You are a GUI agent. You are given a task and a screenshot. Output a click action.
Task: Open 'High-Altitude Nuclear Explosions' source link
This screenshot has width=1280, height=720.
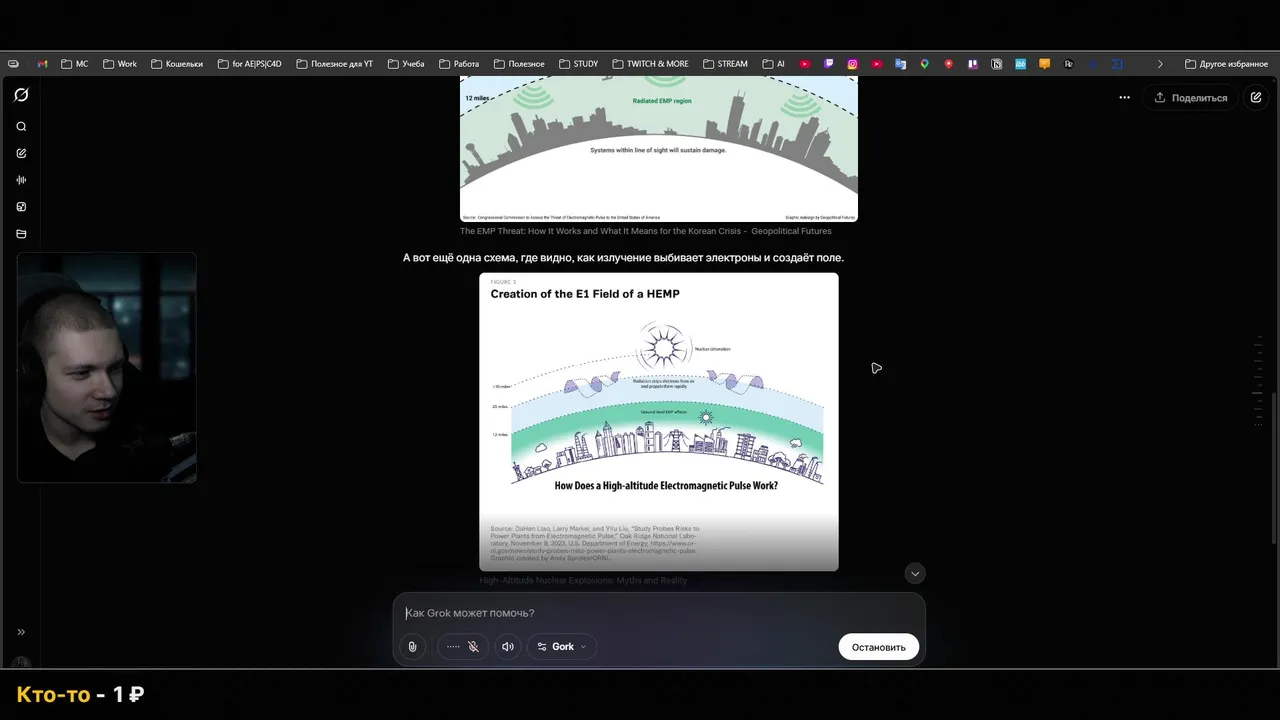click(x=583, y=580)
